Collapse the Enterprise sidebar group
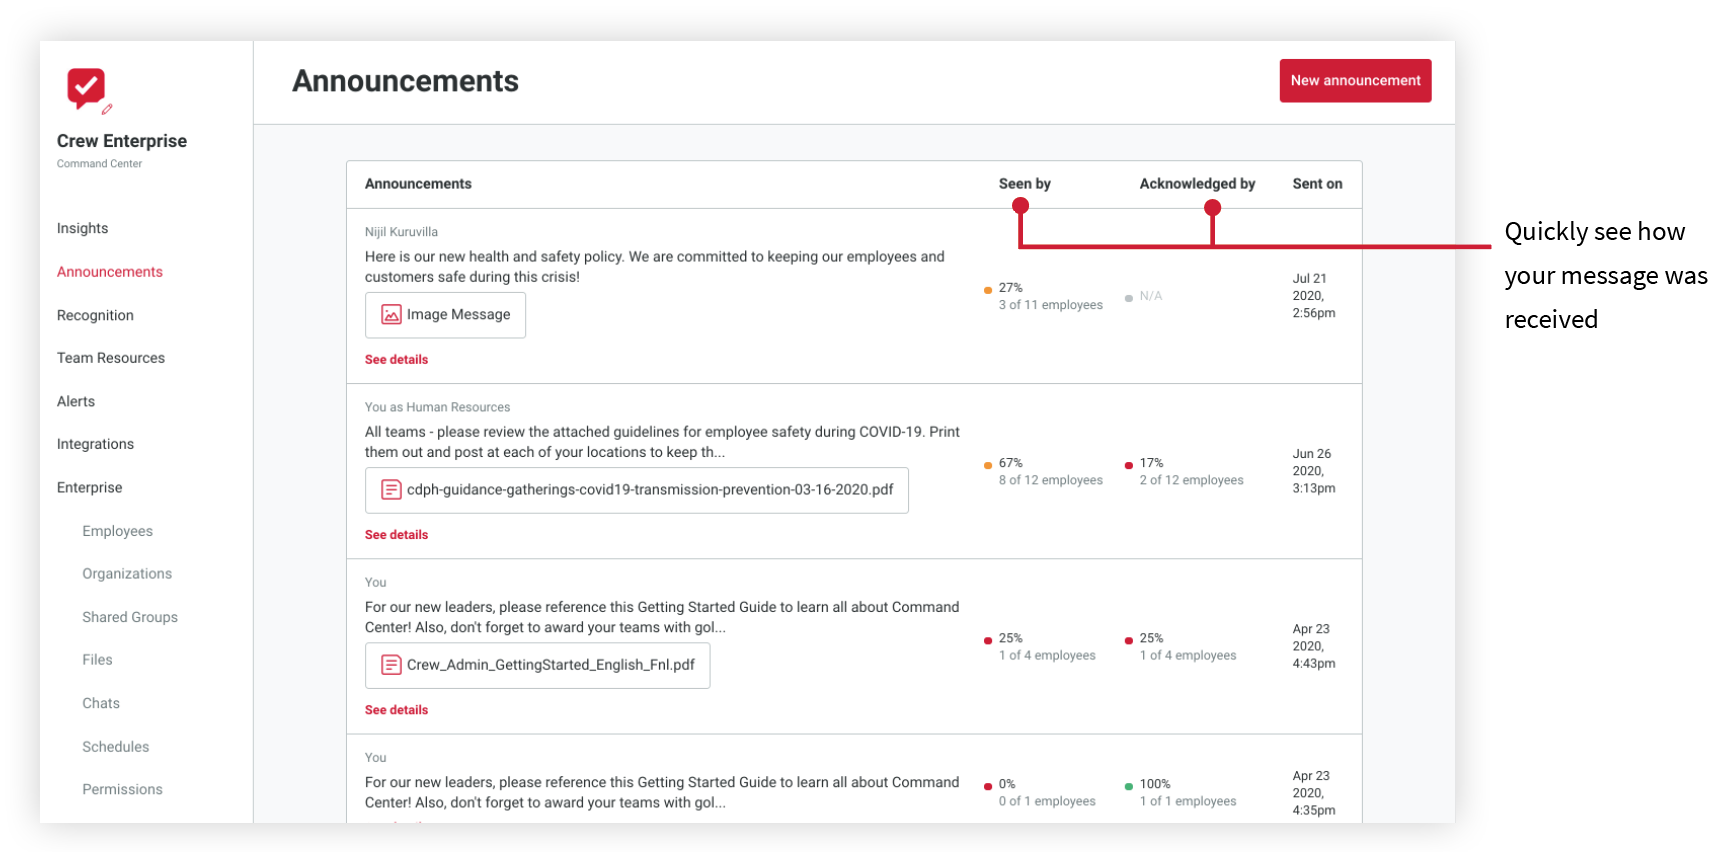 coord(89,488)
